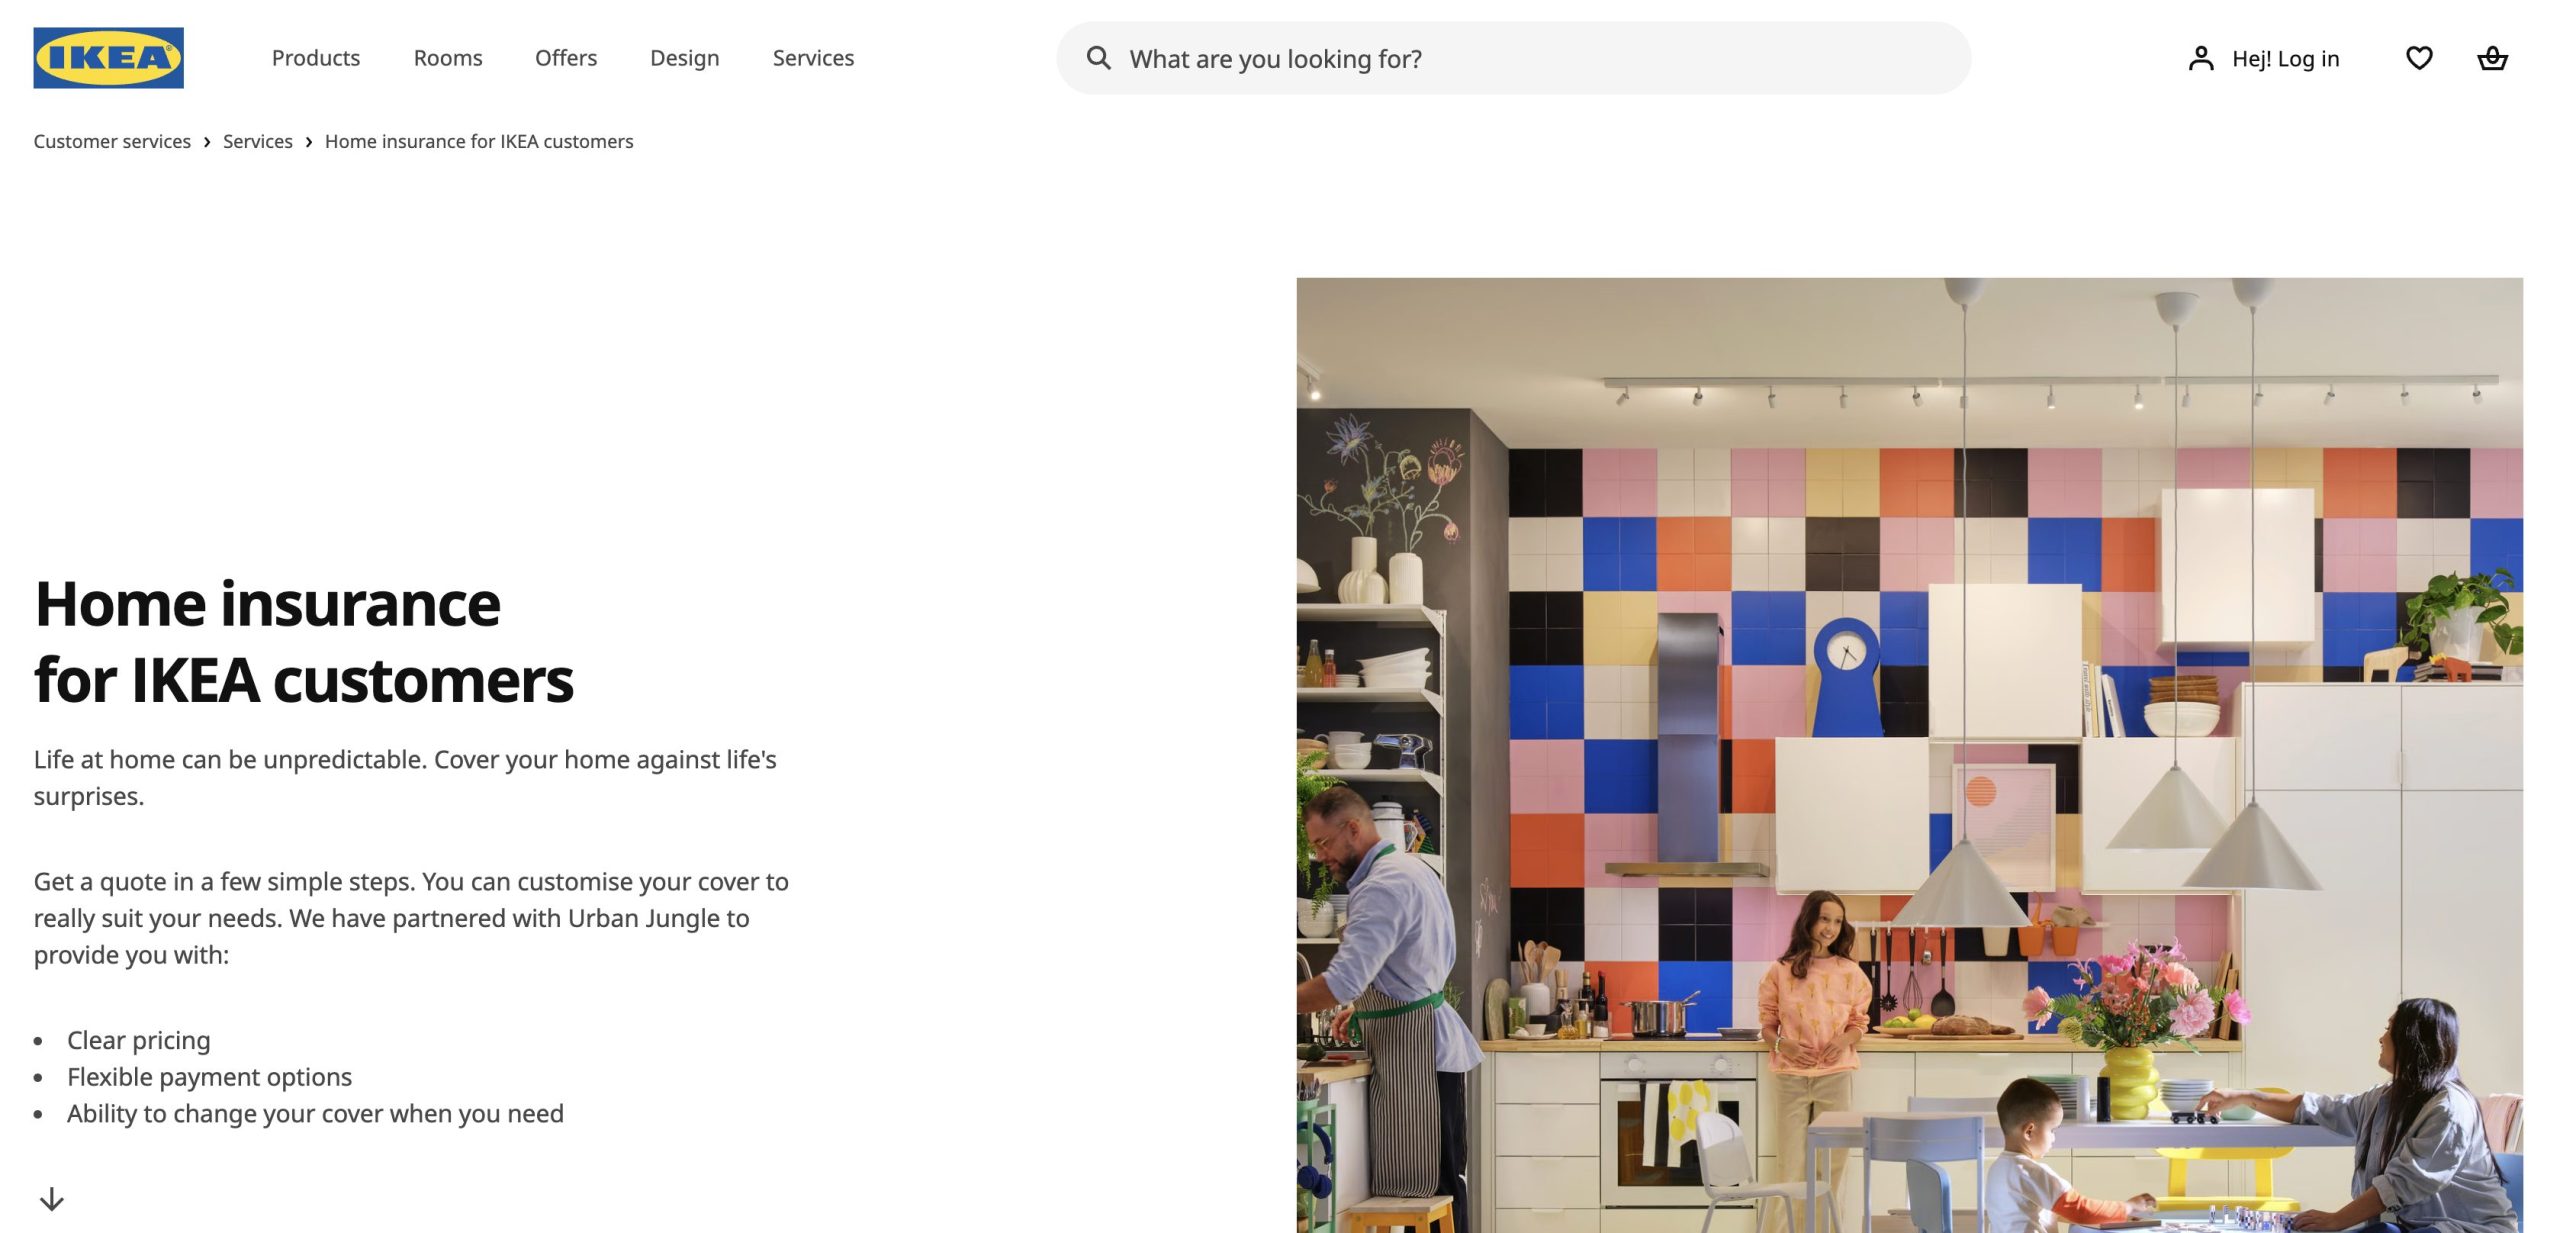This screenshot has width=2560, height=1233.
Task: Click 'Home insurance for IKEA customers' breadcrumb
Action: pyautogui.click(x=479, y=141)
